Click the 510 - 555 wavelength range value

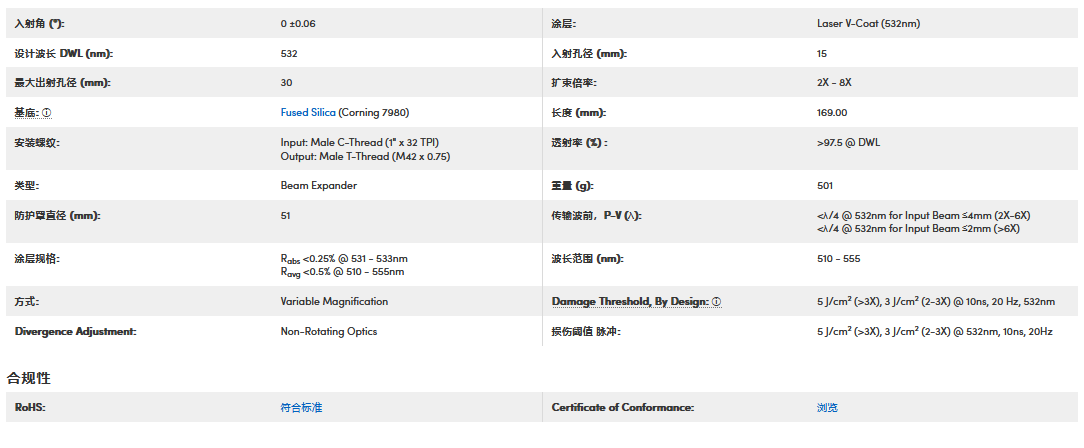(x=838, y=259)
